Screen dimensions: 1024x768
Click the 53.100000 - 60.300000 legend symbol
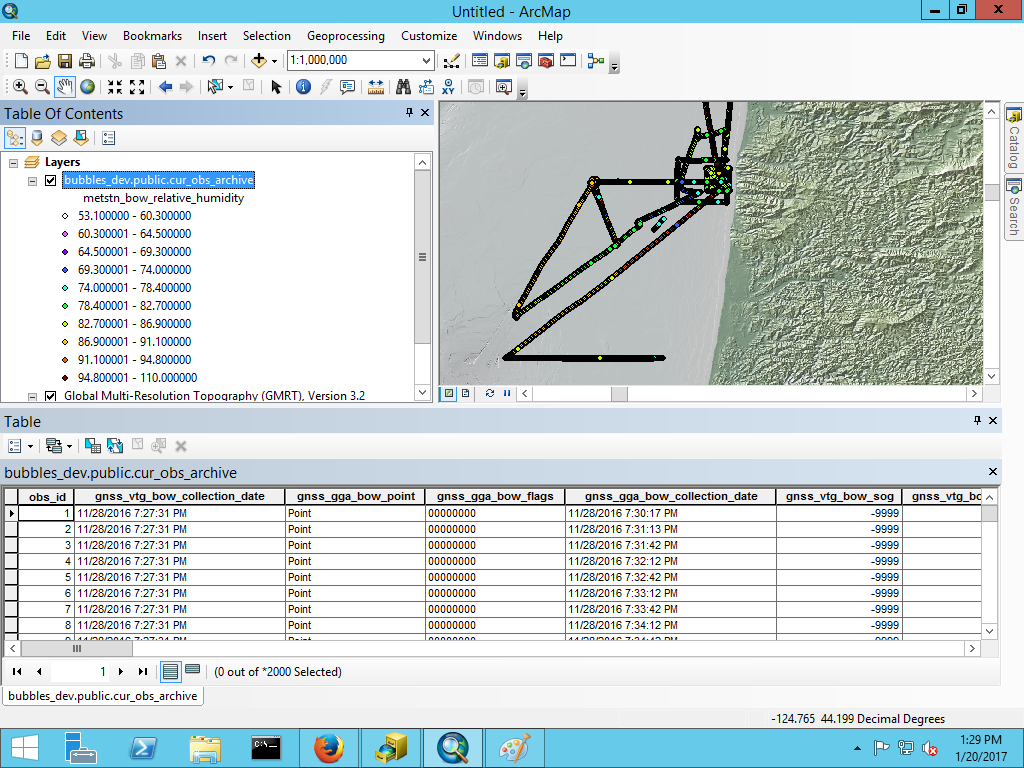point(65,216)
